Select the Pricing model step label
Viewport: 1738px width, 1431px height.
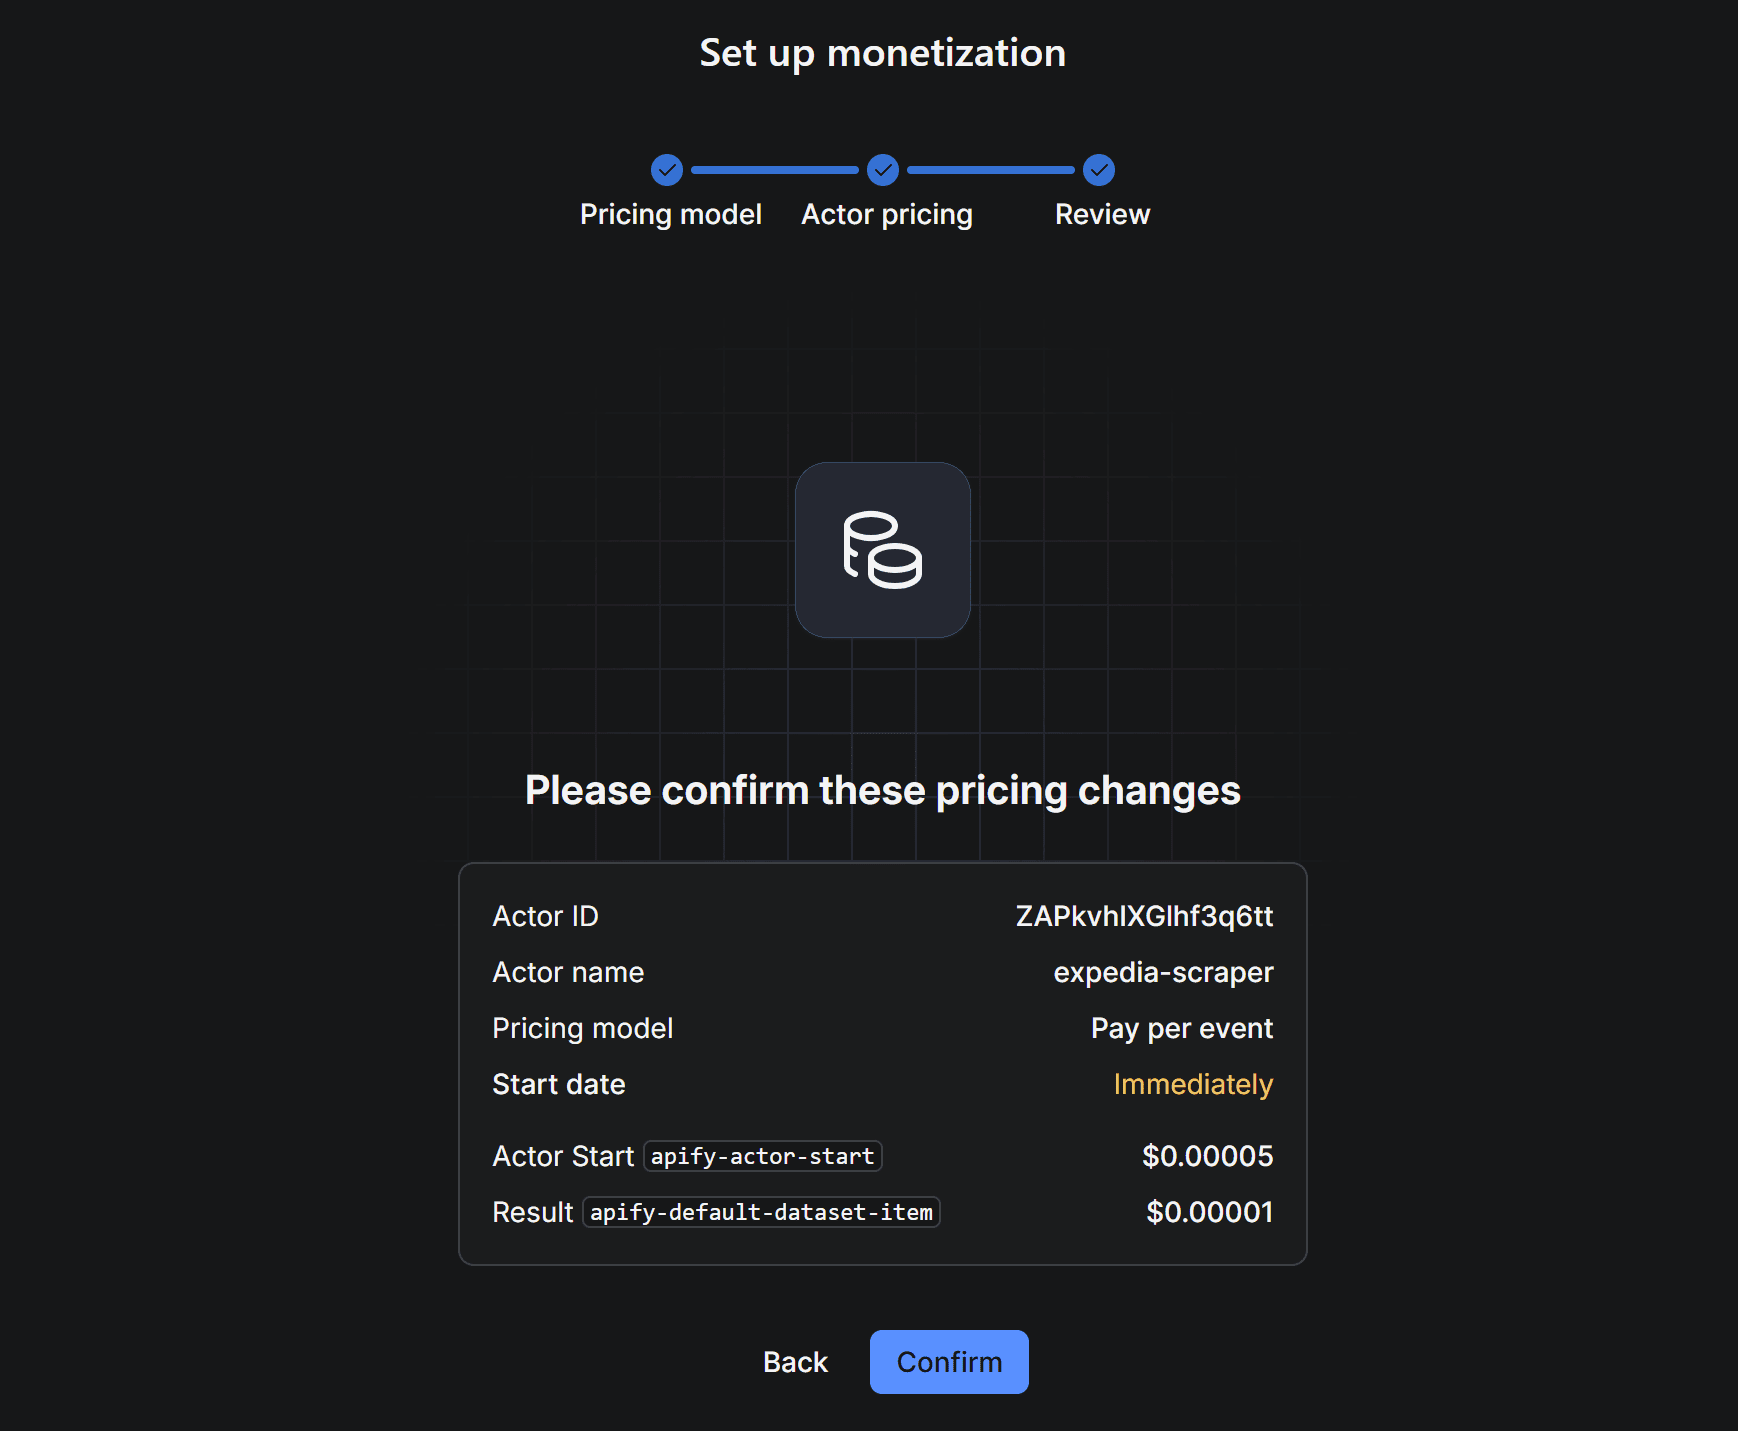671,214
